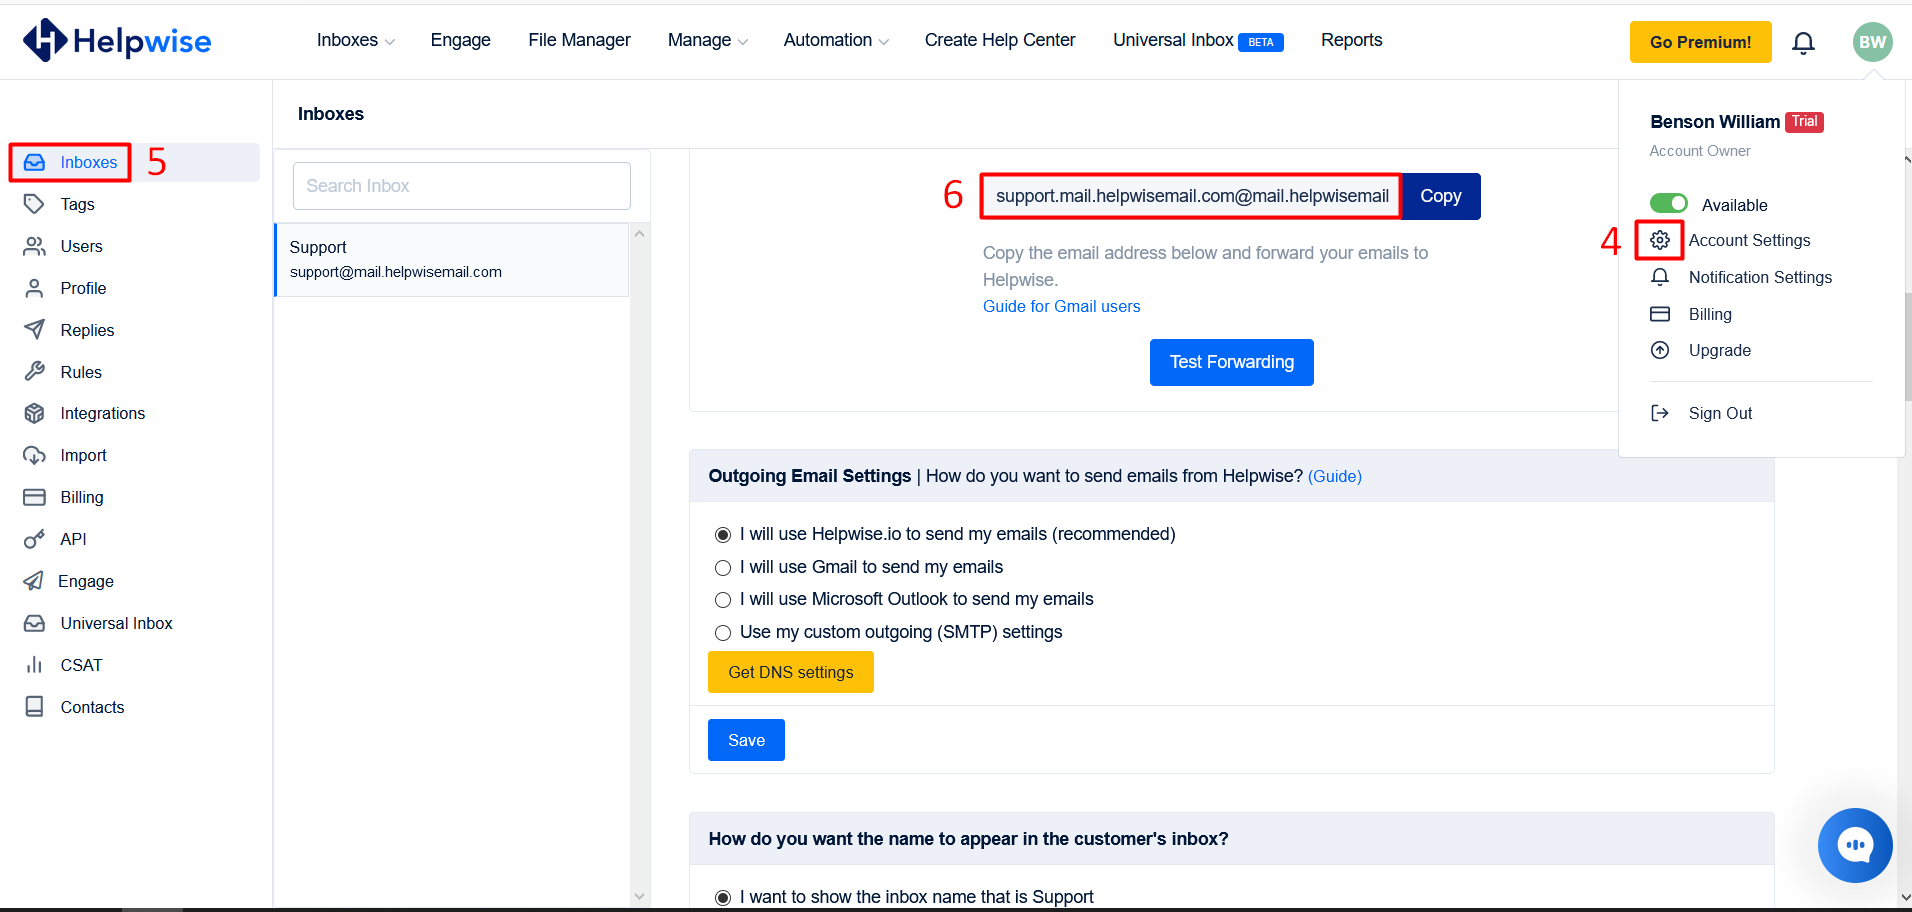Open the API key icon in sidebar
Viewport: 1912px width, 912px height.
34,539
